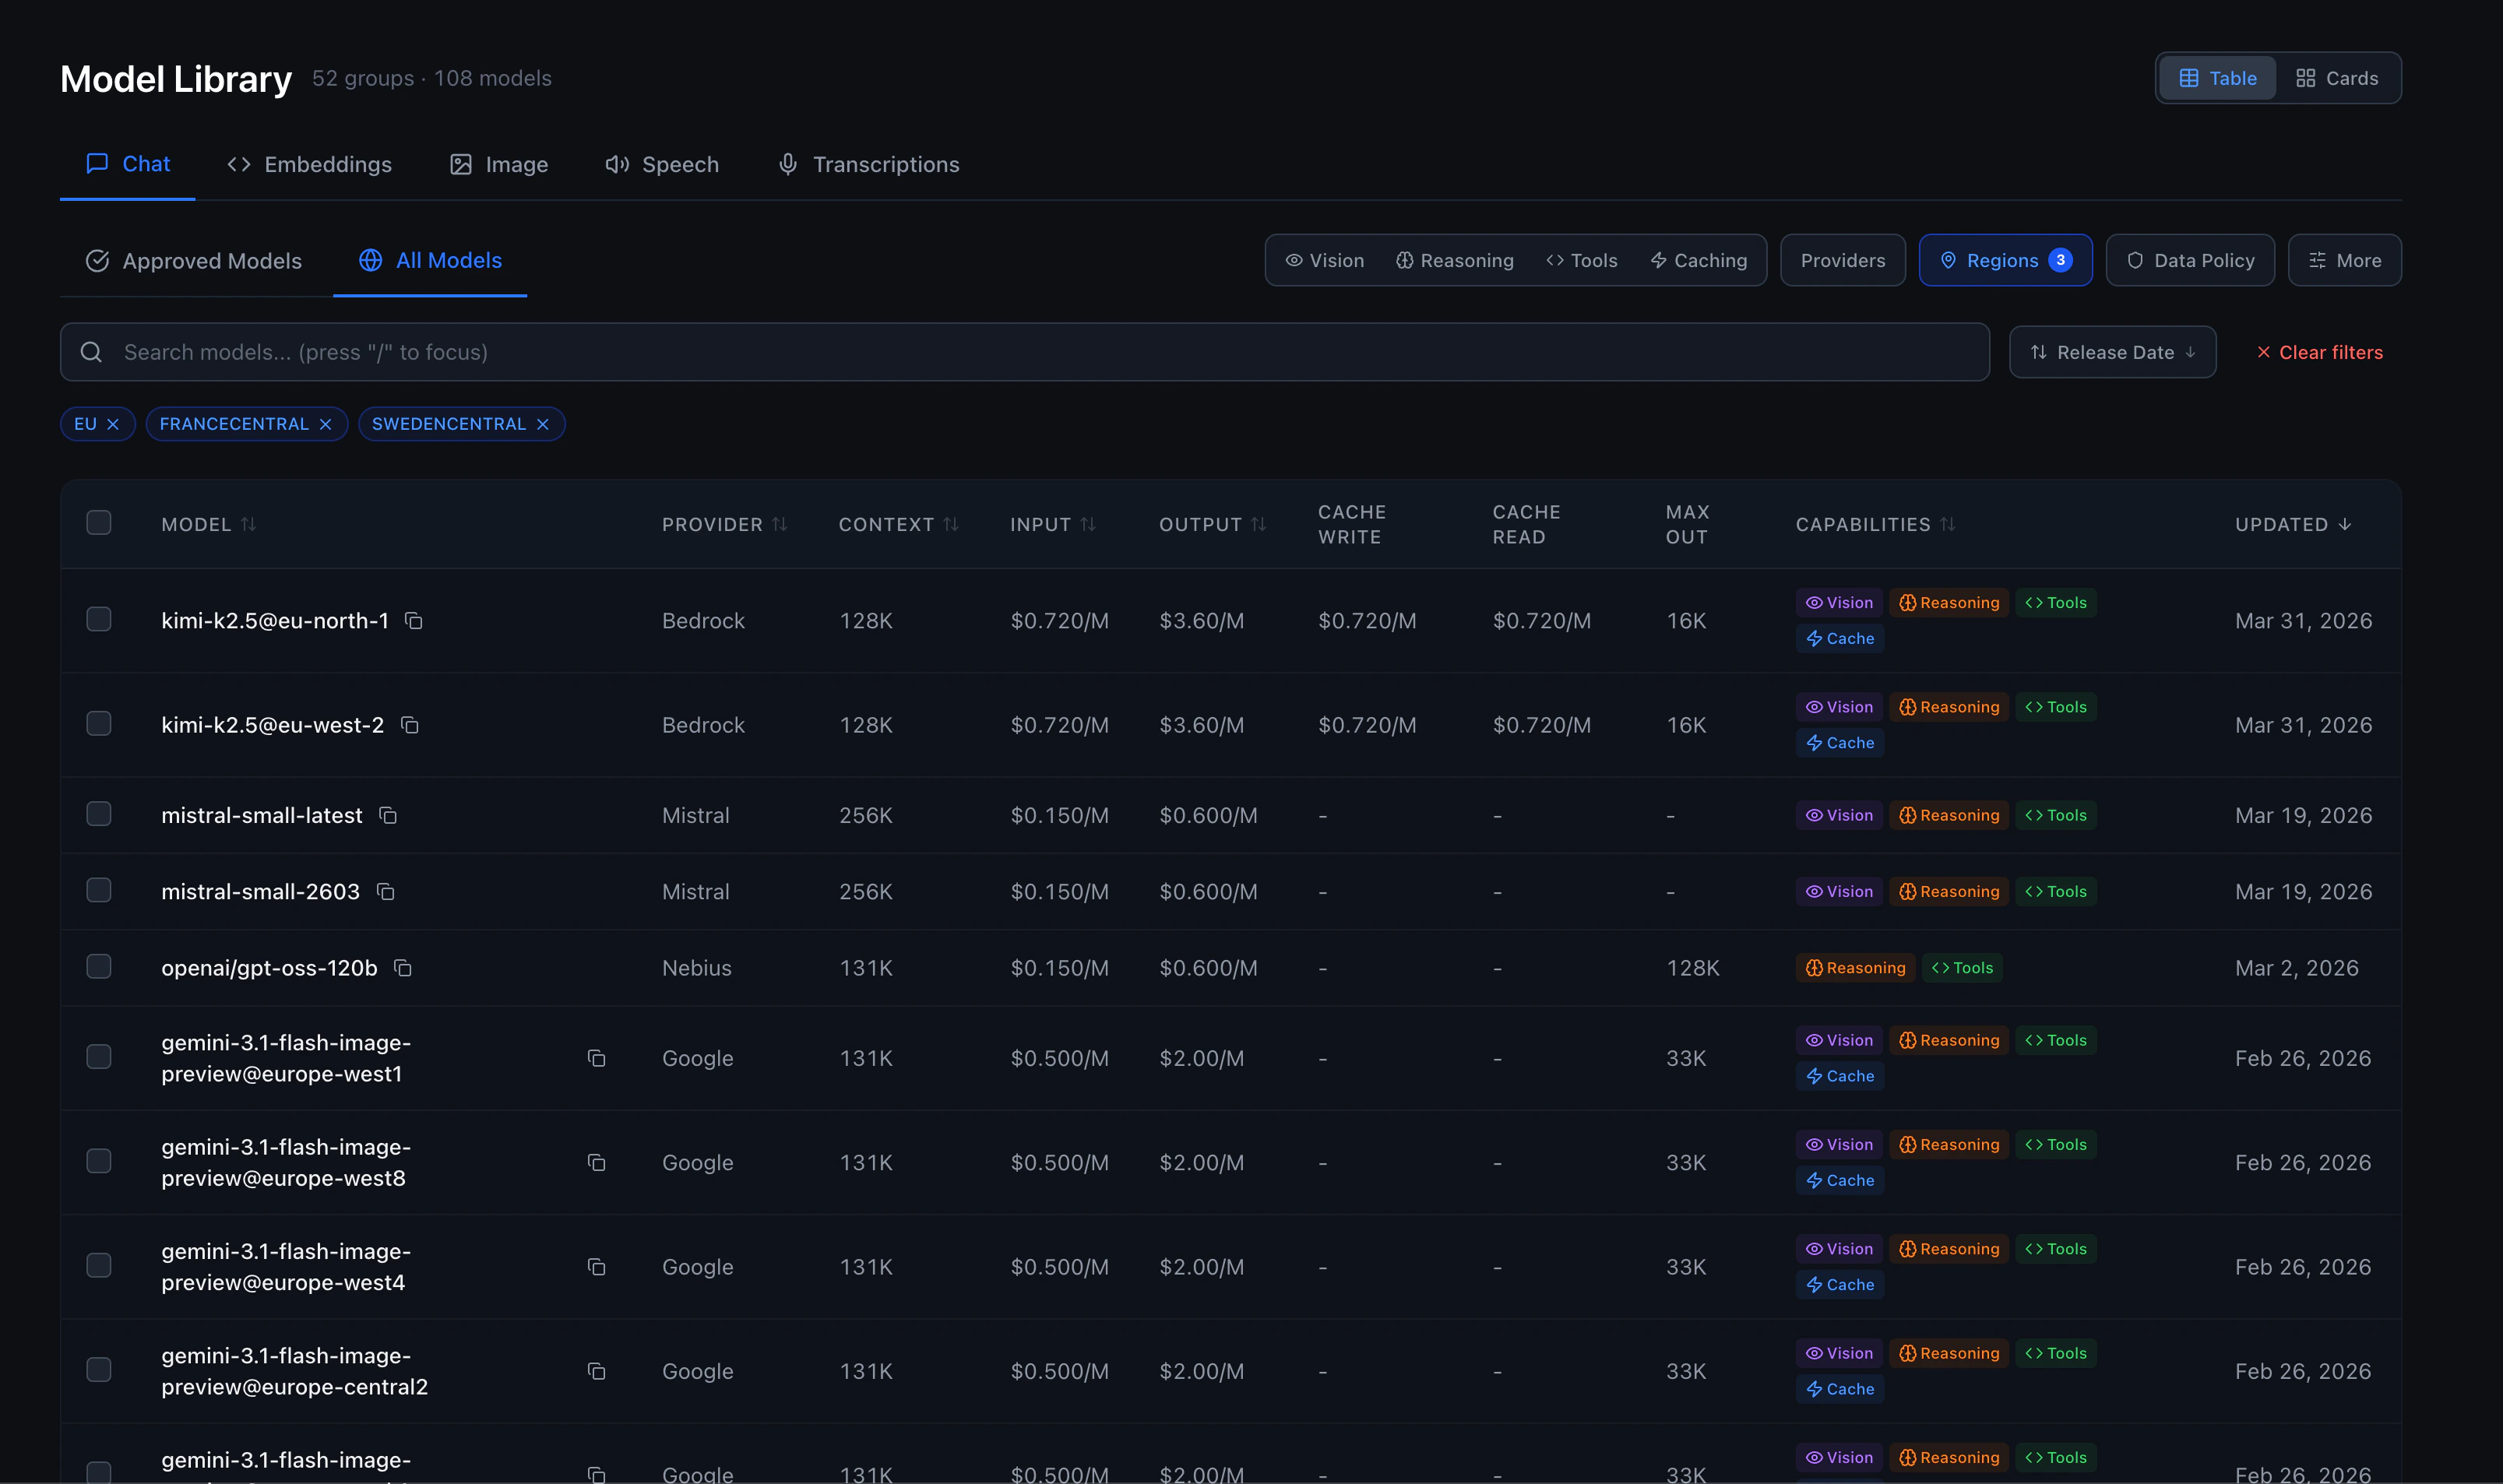Switch to the Approved Models tab
The width and height of the screenshot is (2503, 1484).
(x=195, y=261)
